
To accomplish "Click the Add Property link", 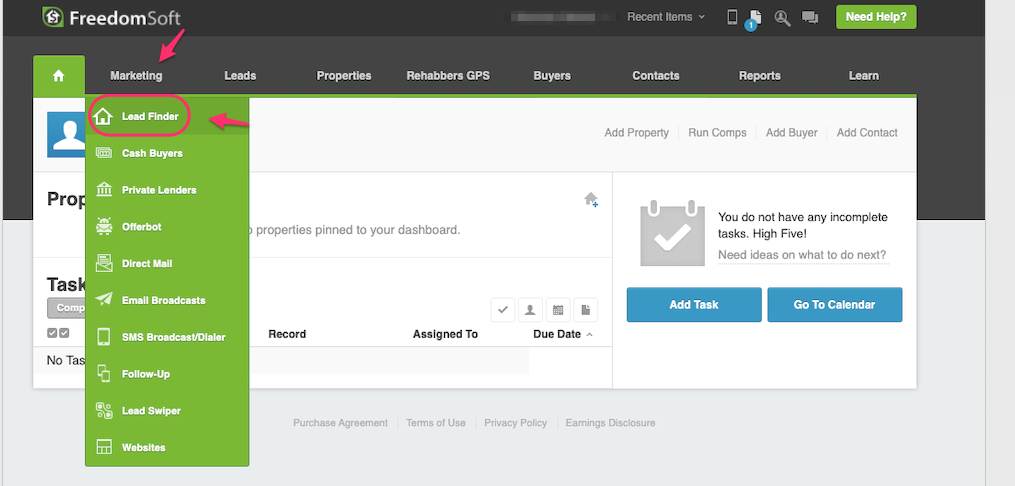I will pos(636,133).
